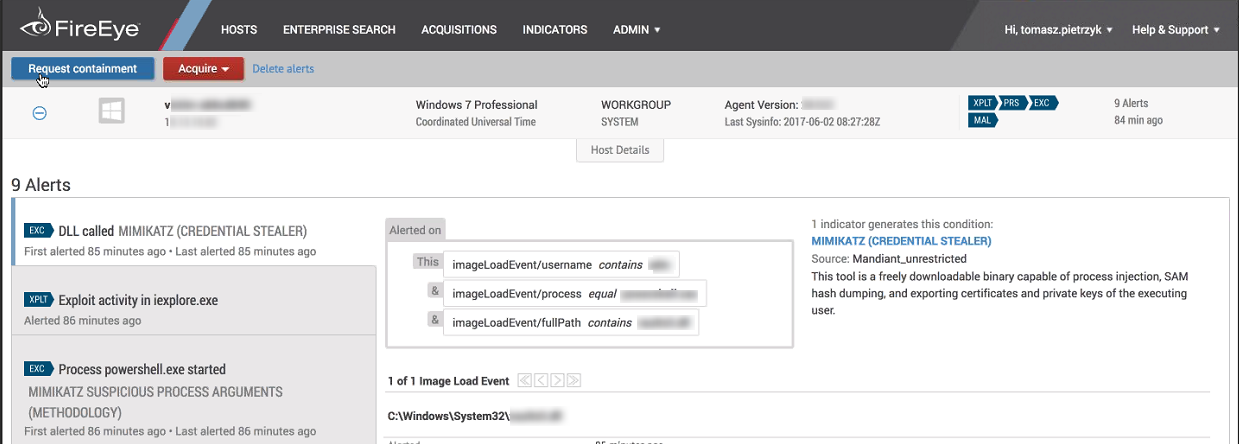This screenshot has width=1239, height=444.
Task: Click MIMIKATZ SUSPICIOUS PROCESS ARGUMENTS text
Action: pyautogui.click(x=155, y=401)
